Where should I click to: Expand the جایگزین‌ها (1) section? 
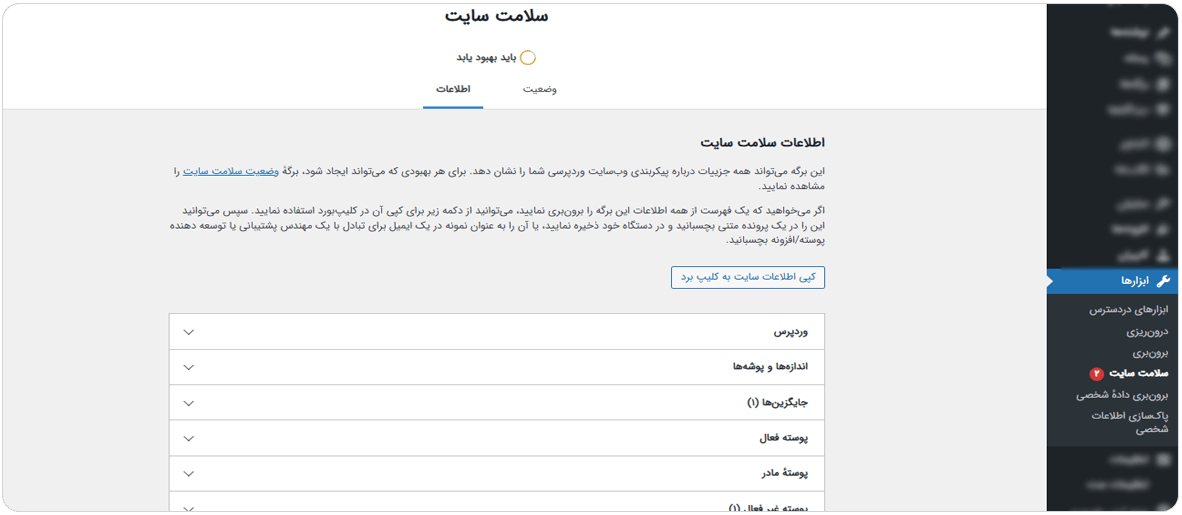[497, 403]
